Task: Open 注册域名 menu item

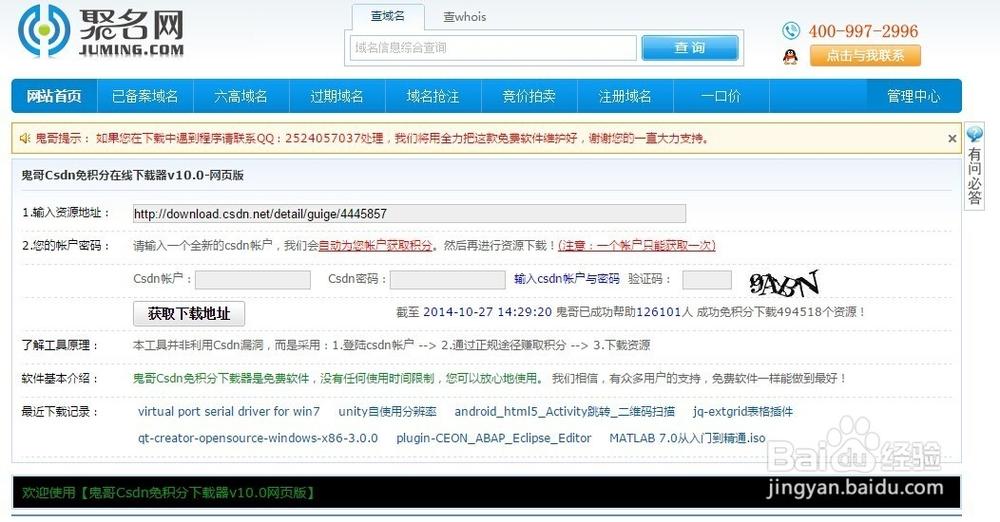Action: 625,96
